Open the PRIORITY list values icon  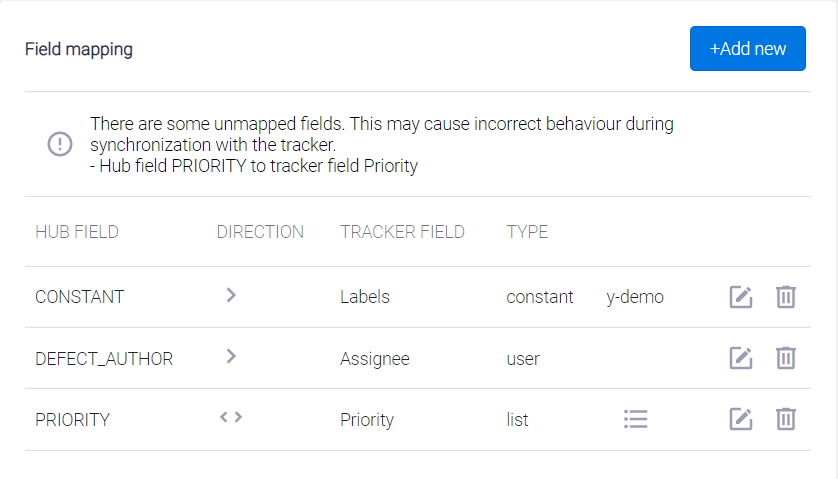635,419
